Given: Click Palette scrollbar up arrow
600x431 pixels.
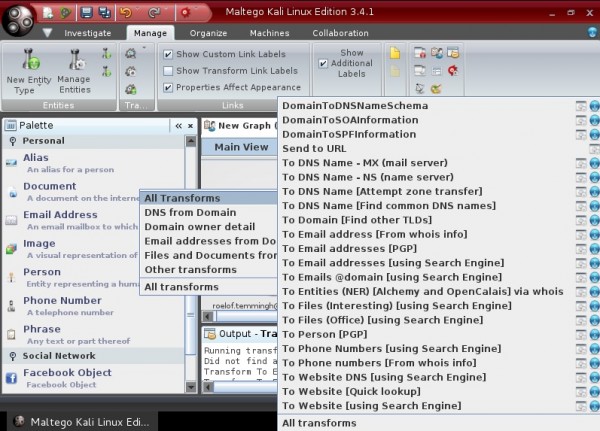Looking at the screenshot, I should click(191, 142).
